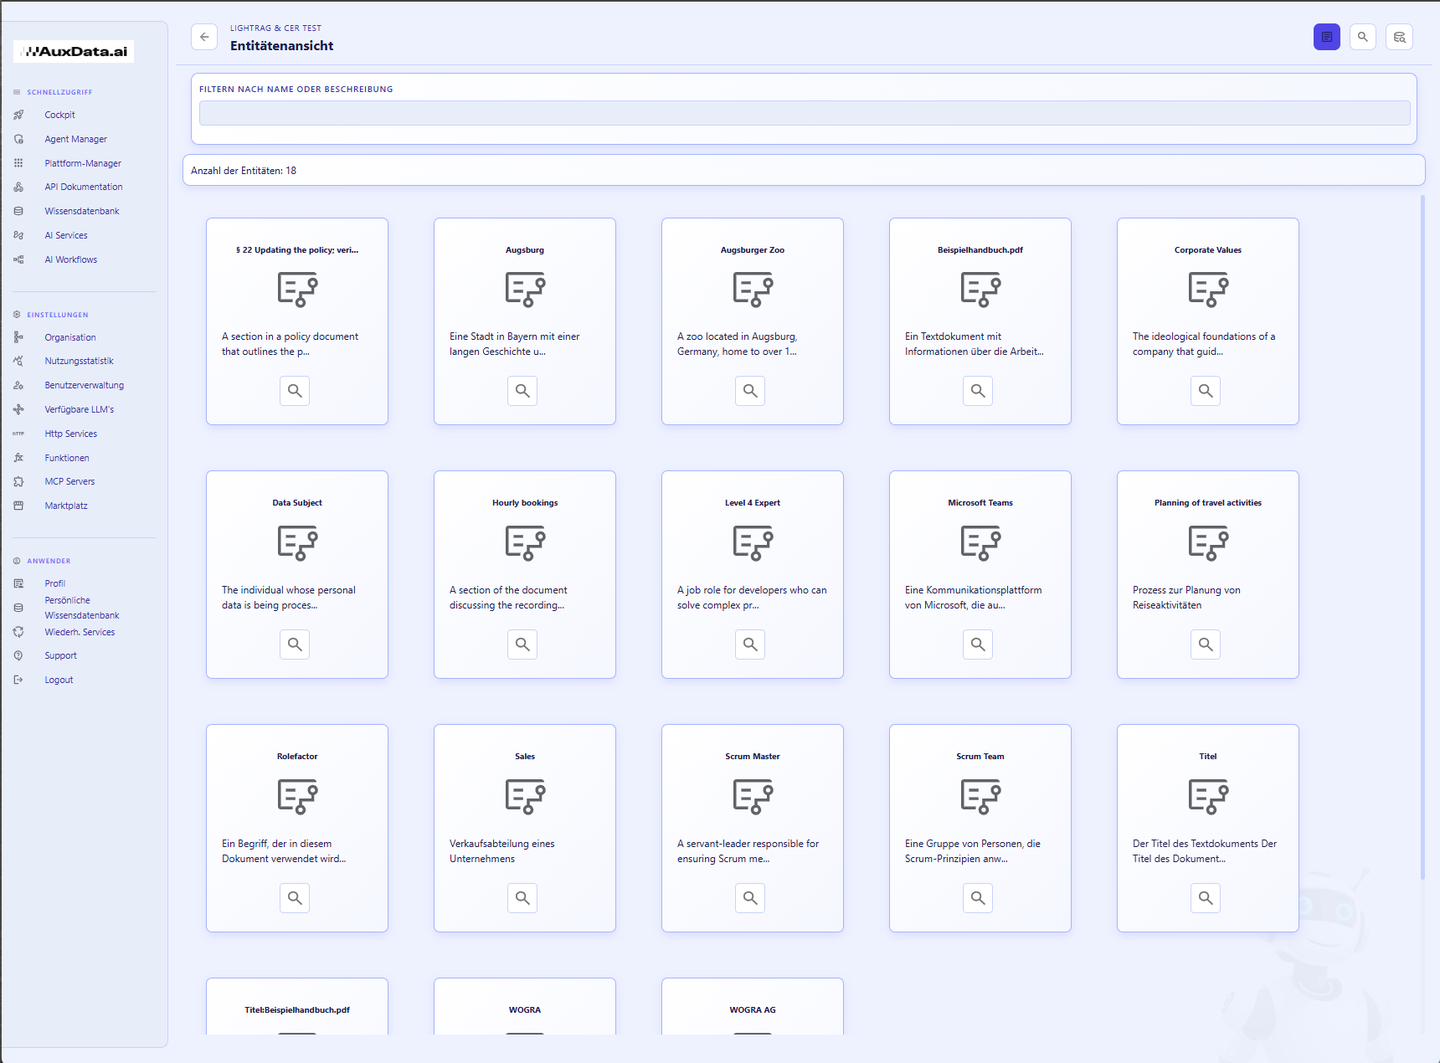Select the Augsburg entity card icon
Viewport: 1440px width, 1063px height.
(x=525, y=290)
